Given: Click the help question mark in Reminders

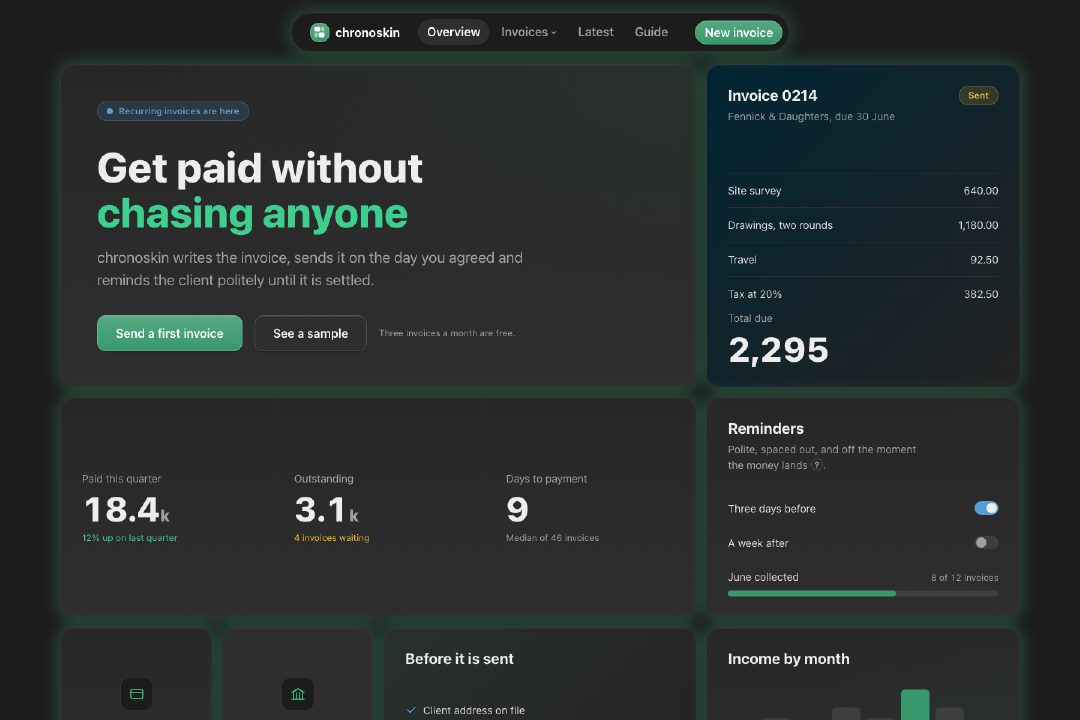Looking at the screenshot, I should (x=817, y=465).
